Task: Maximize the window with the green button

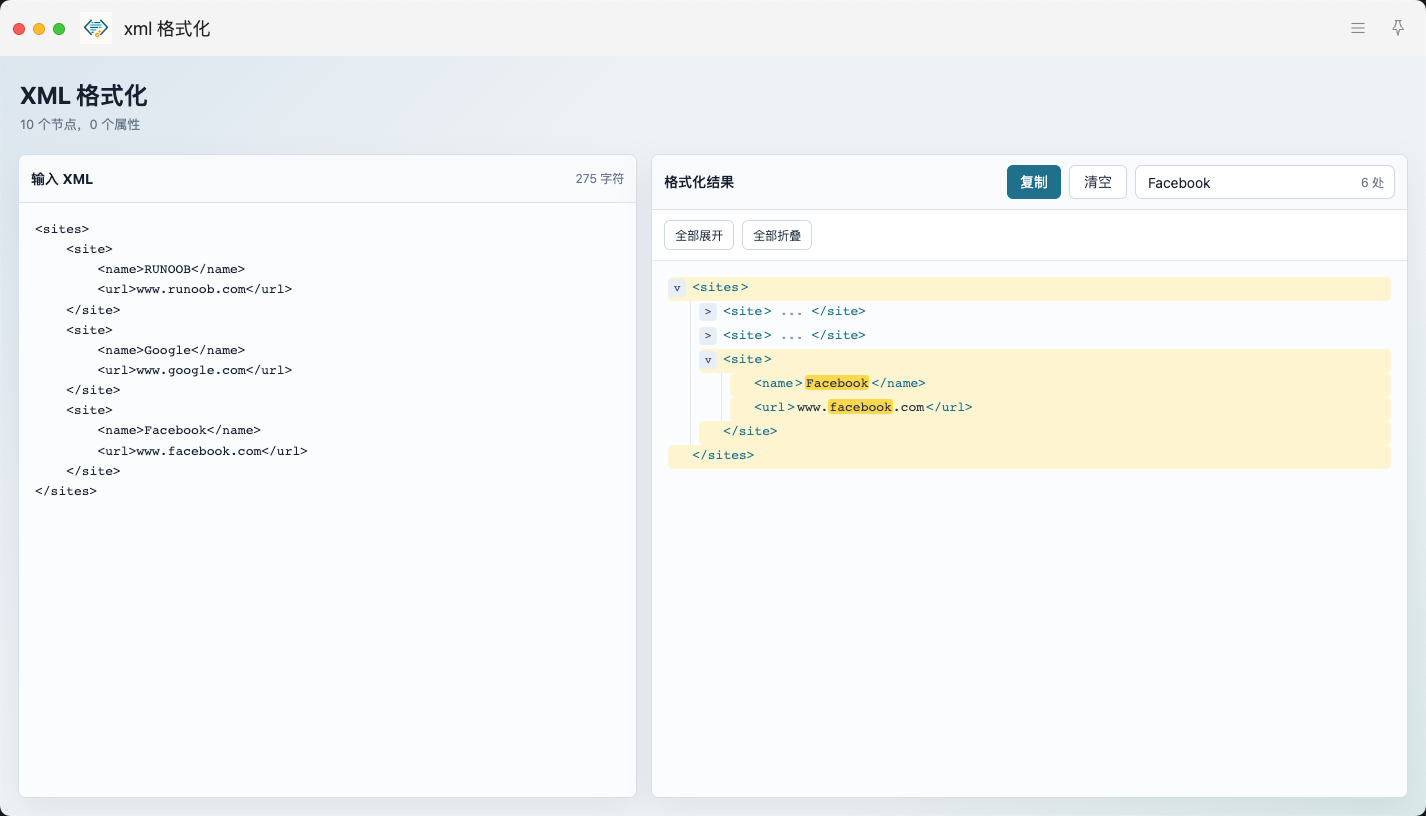Action: point(59,29)
